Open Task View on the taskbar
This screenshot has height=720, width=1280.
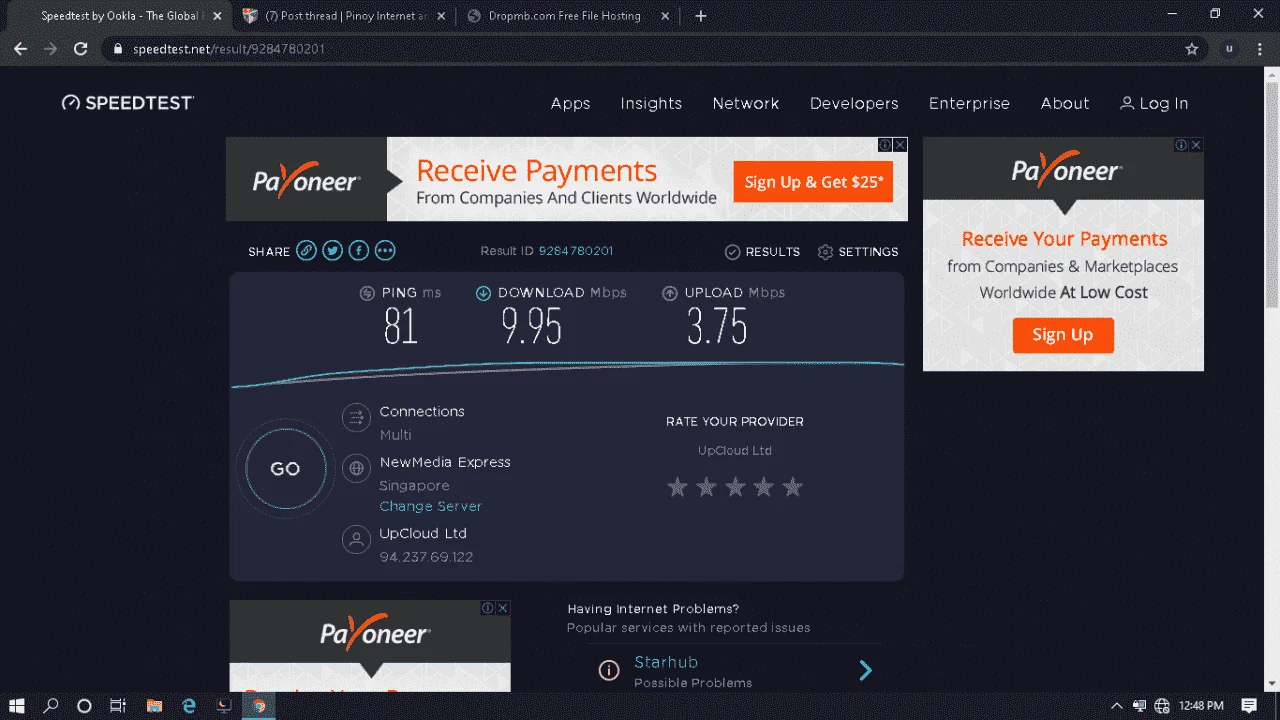coord(117,706)
